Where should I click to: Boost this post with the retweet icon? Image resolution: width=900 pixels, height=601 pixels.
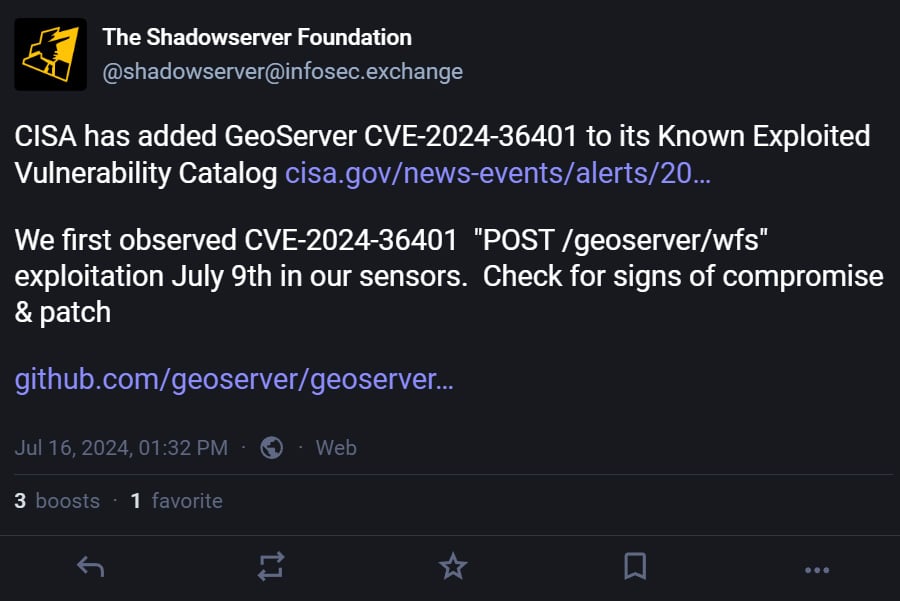[x=271, y=567]
